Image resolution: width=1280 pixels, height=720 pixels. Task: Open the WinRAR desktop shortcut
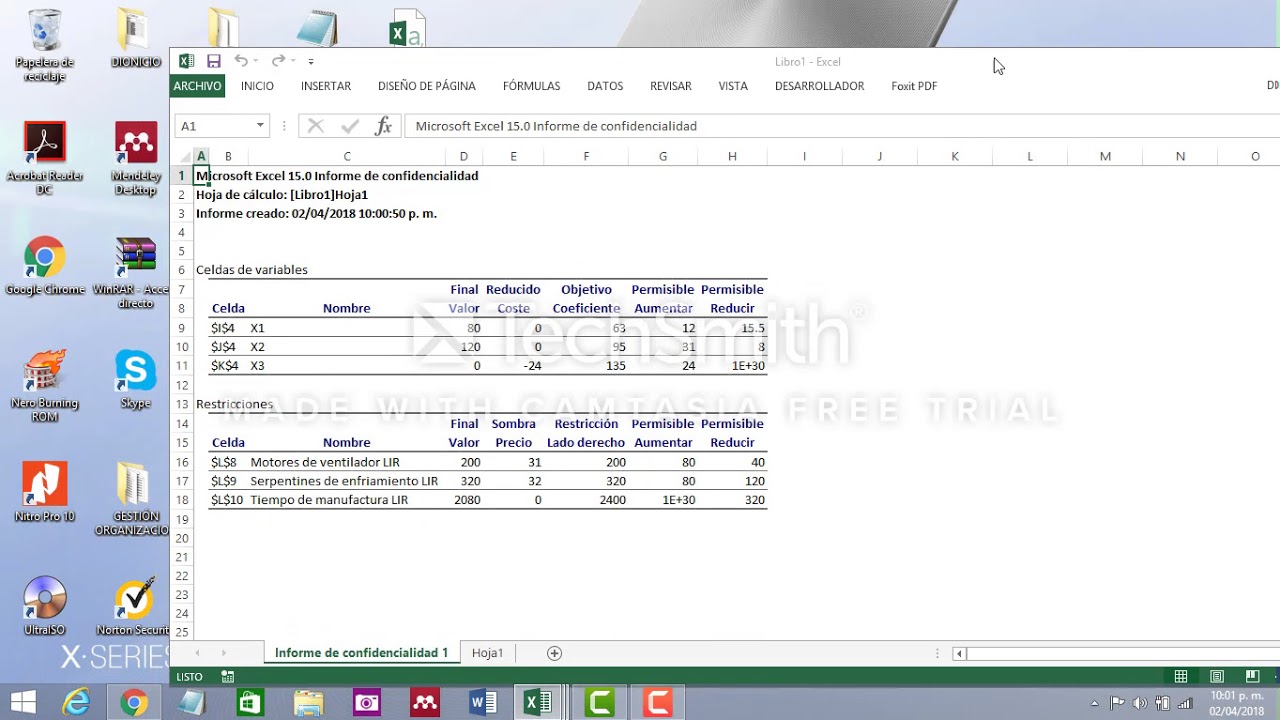pyautogui.click(x=136, y=273)
